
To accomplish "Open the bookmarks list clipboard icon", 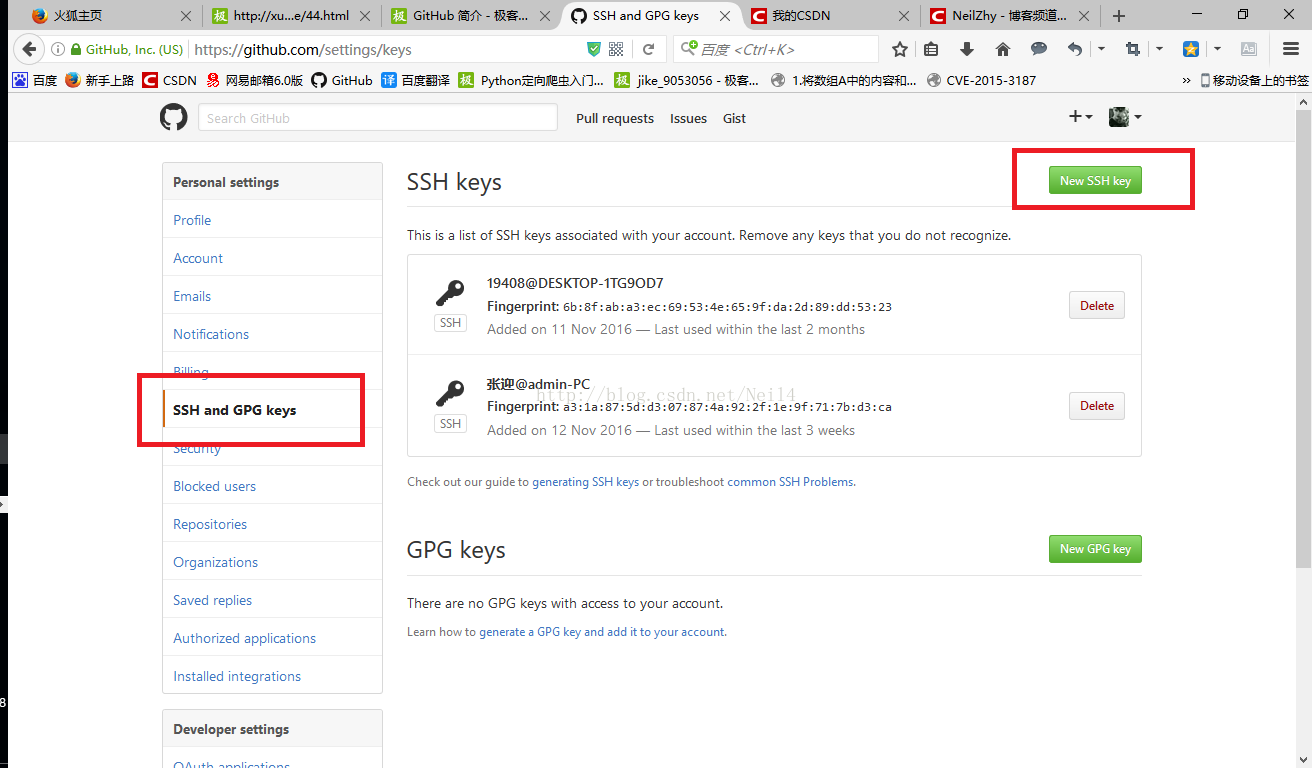I will point(931,49).
